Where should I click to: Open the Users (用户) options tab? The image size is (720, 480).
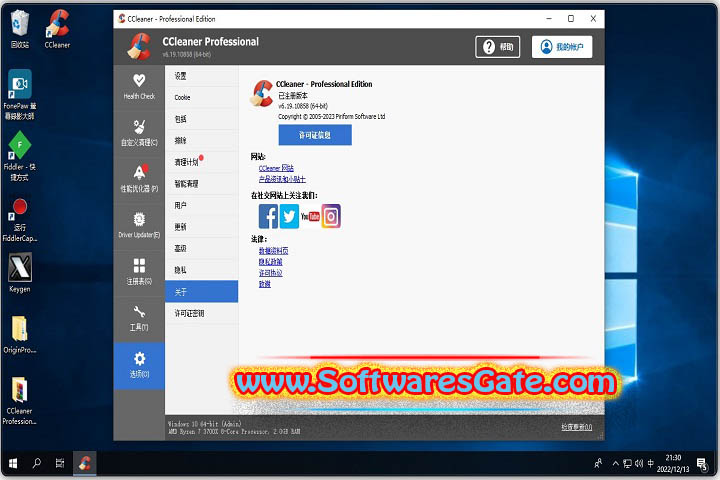(x=202, y=205)
